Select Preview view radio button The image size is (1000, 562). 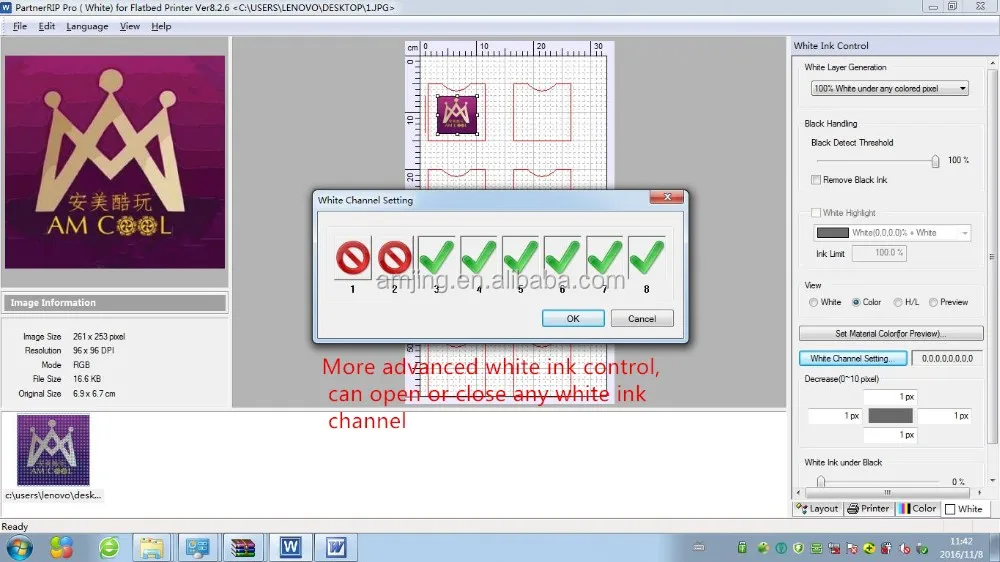(933, 302)
